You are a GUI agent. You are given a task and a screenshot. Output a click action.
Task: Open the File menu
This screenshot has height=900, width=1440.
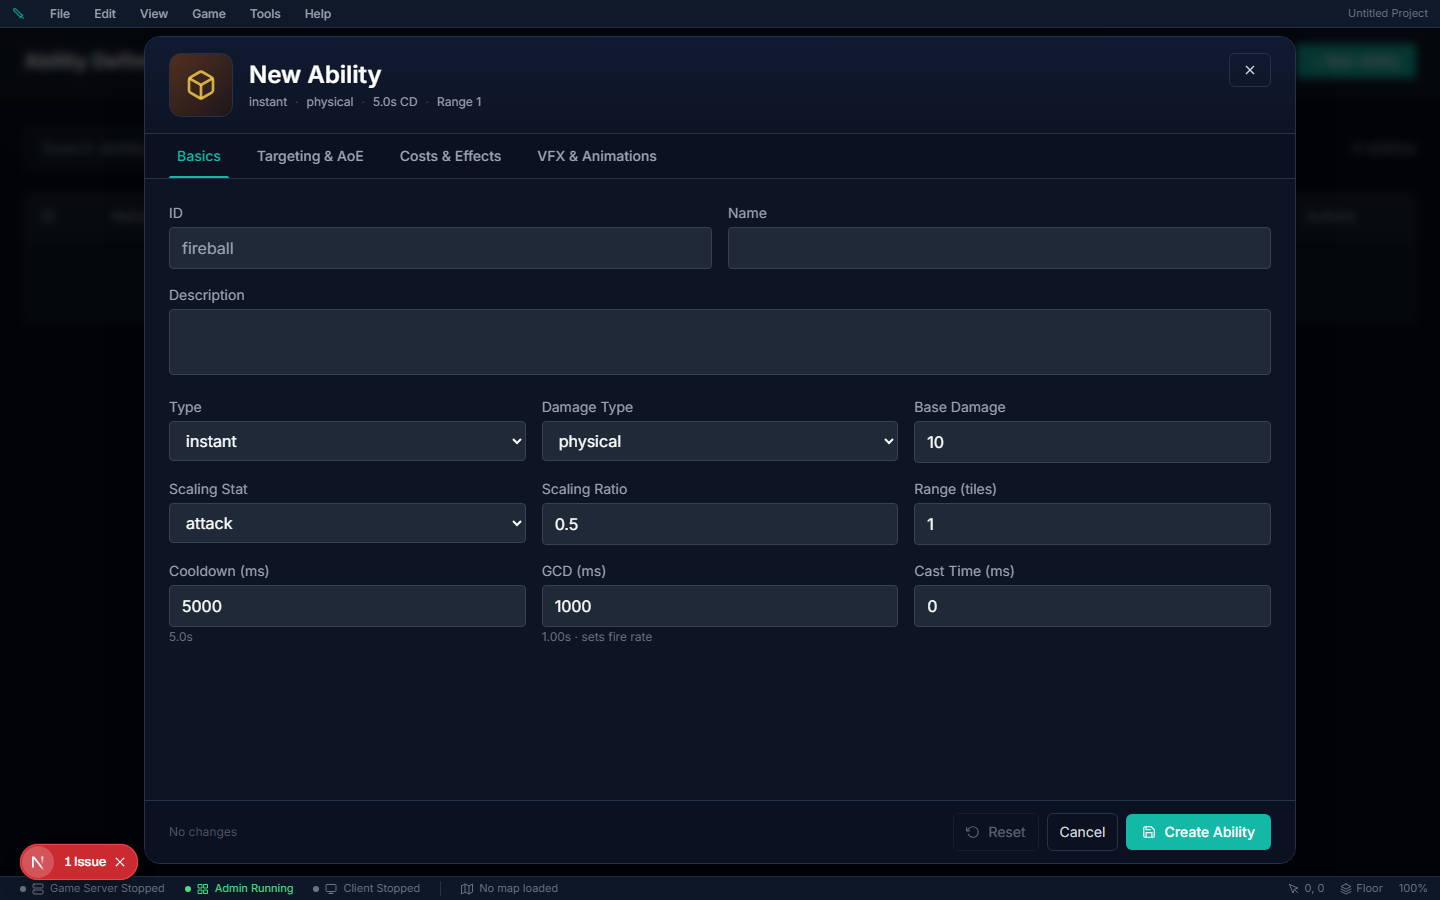tap(60, 14)
